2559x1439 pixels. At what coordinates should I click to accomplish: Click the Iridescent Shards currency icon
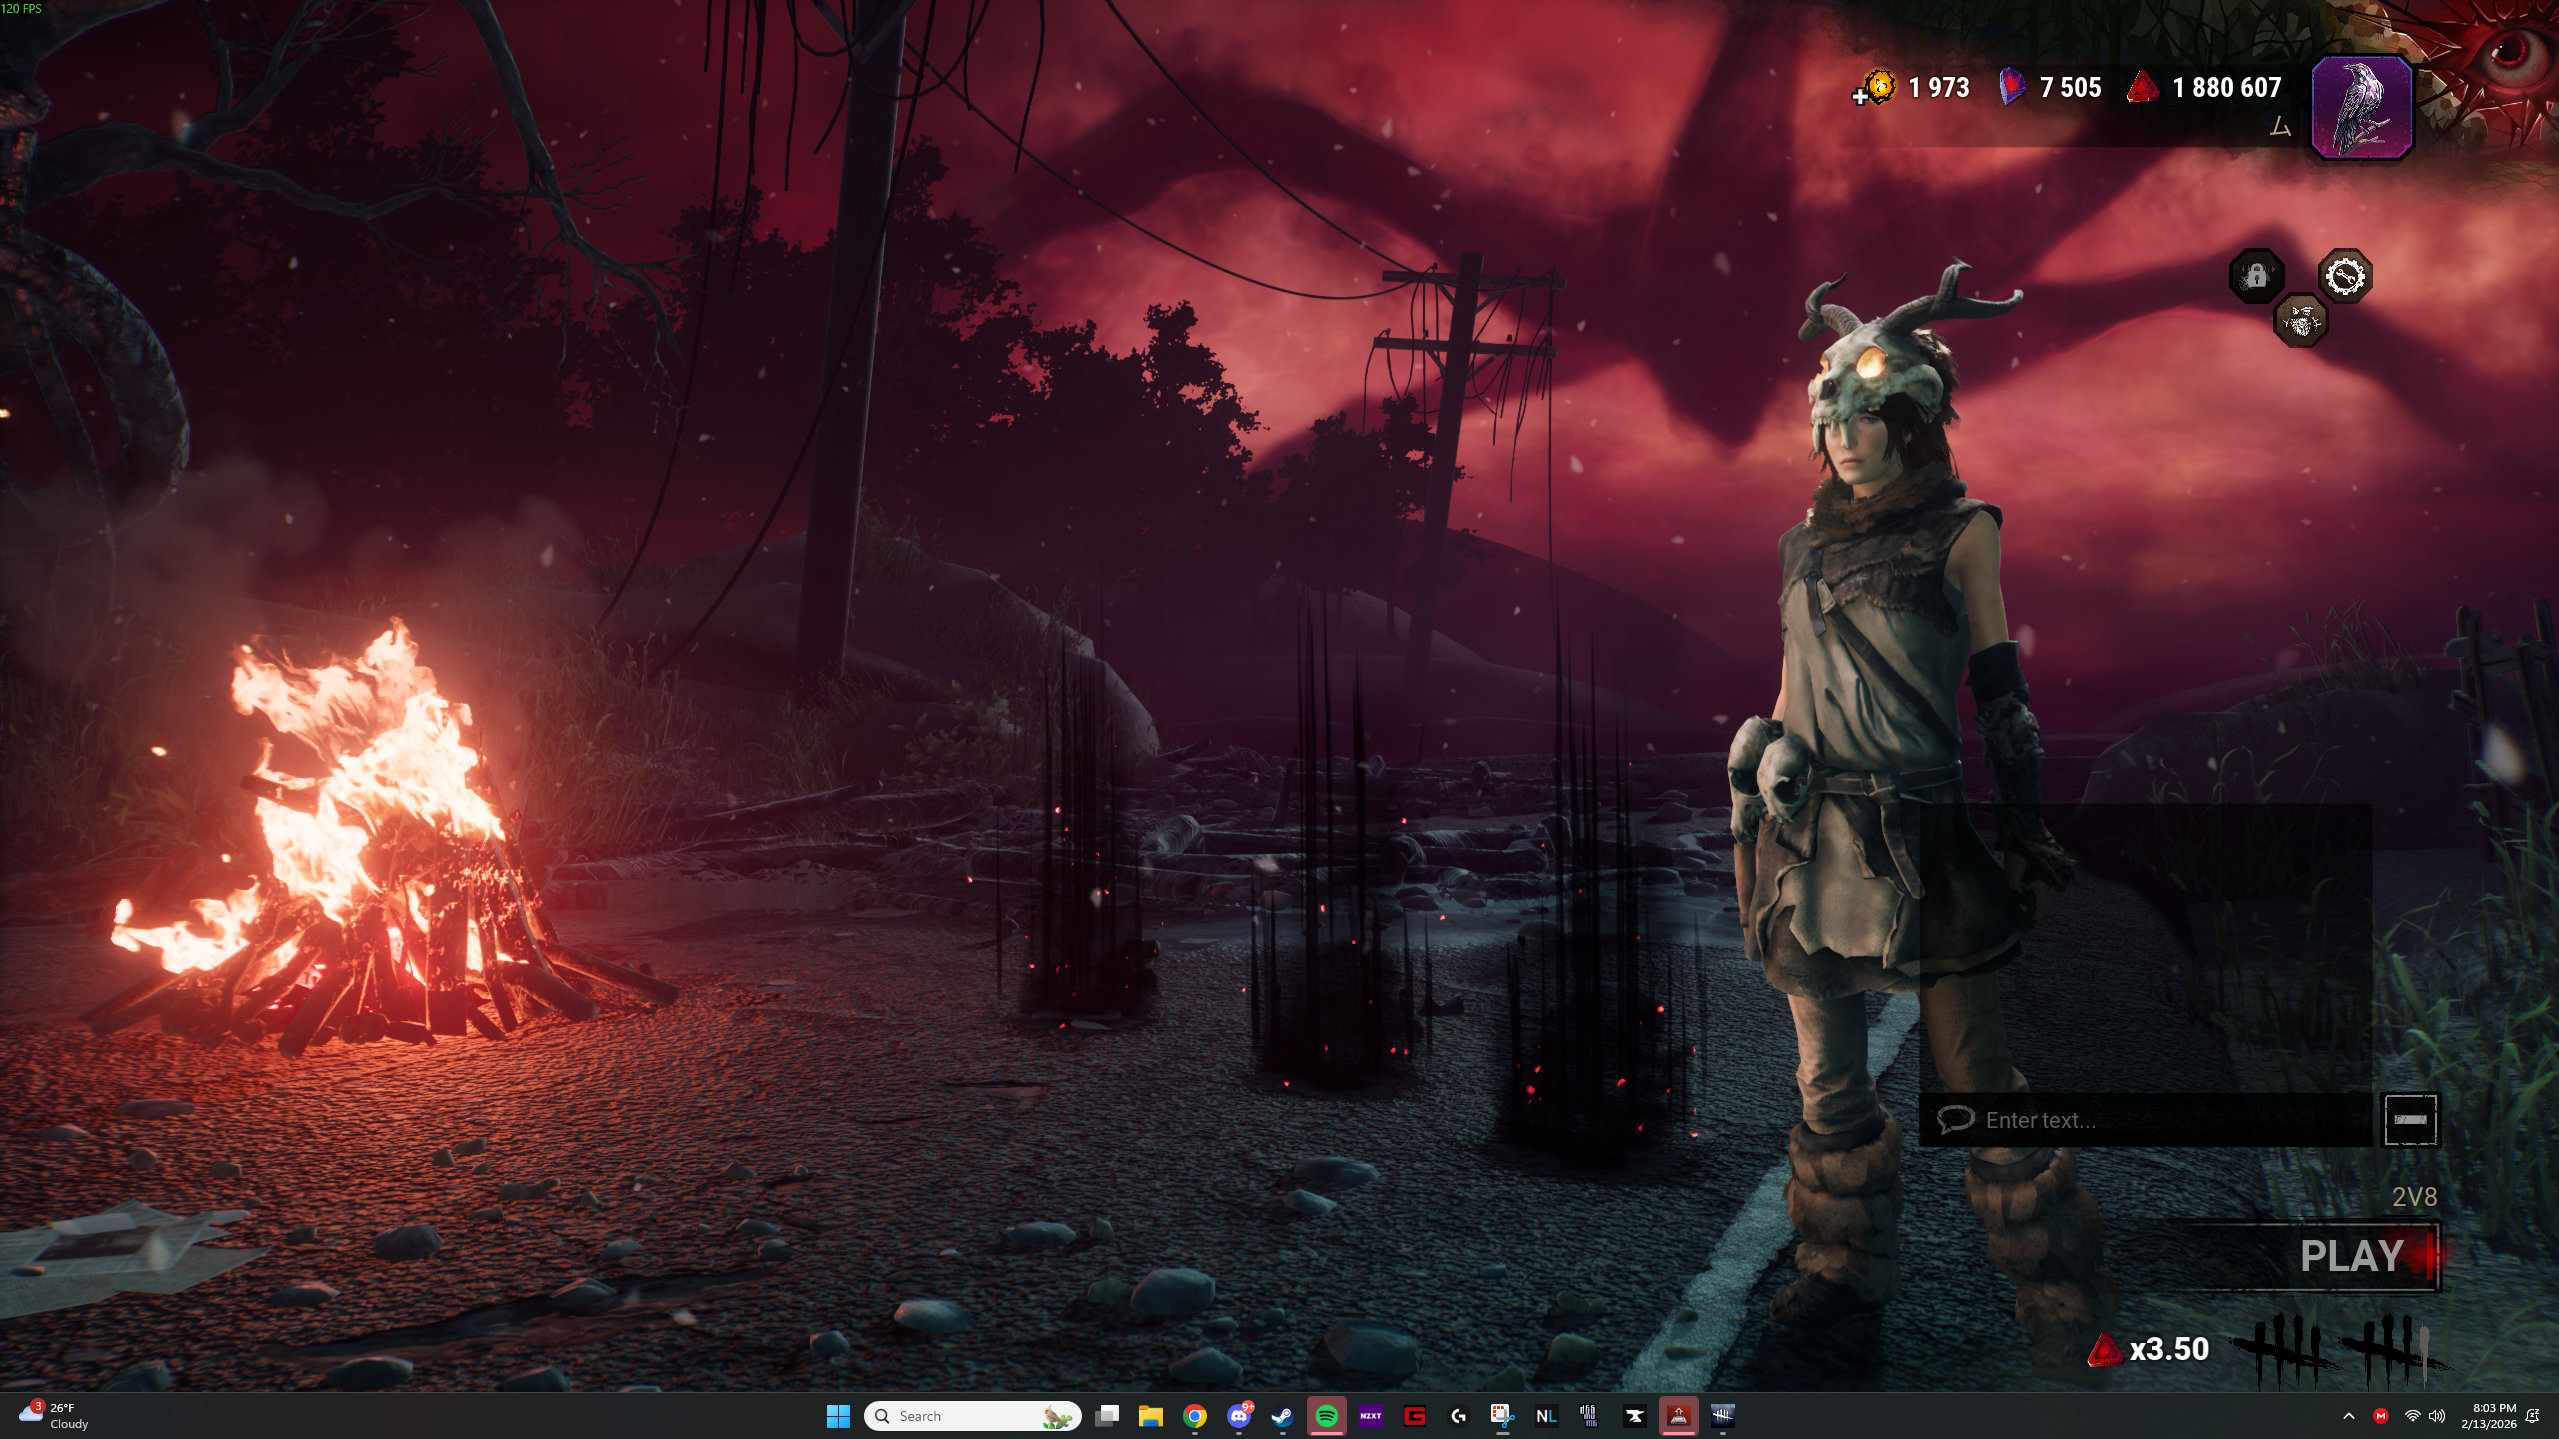(x=2011, y=88)
